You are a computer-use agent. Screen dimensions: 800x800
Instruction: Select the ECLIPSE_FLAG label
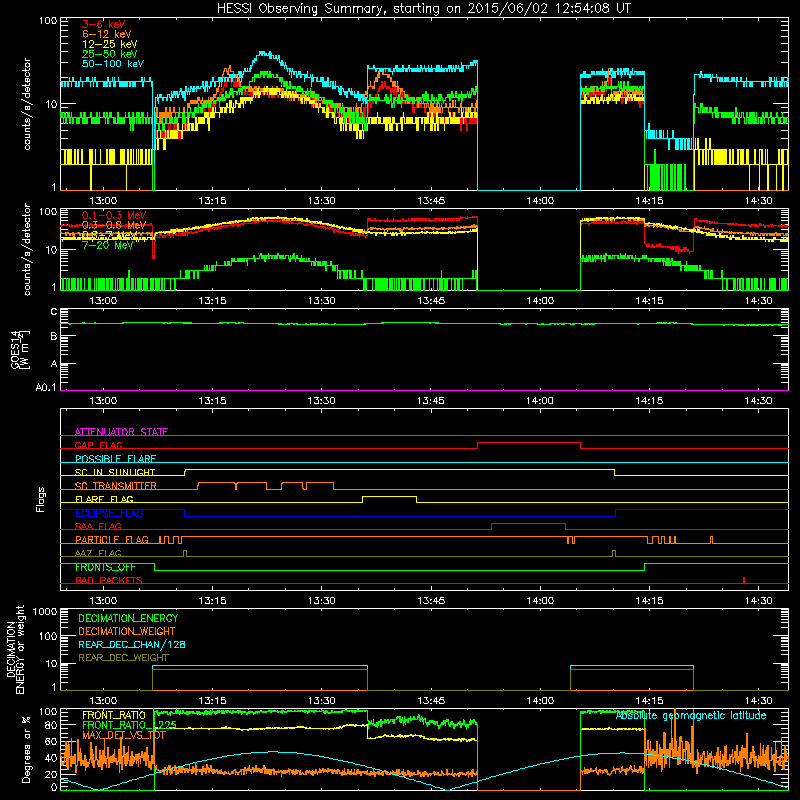pos(109,513)
